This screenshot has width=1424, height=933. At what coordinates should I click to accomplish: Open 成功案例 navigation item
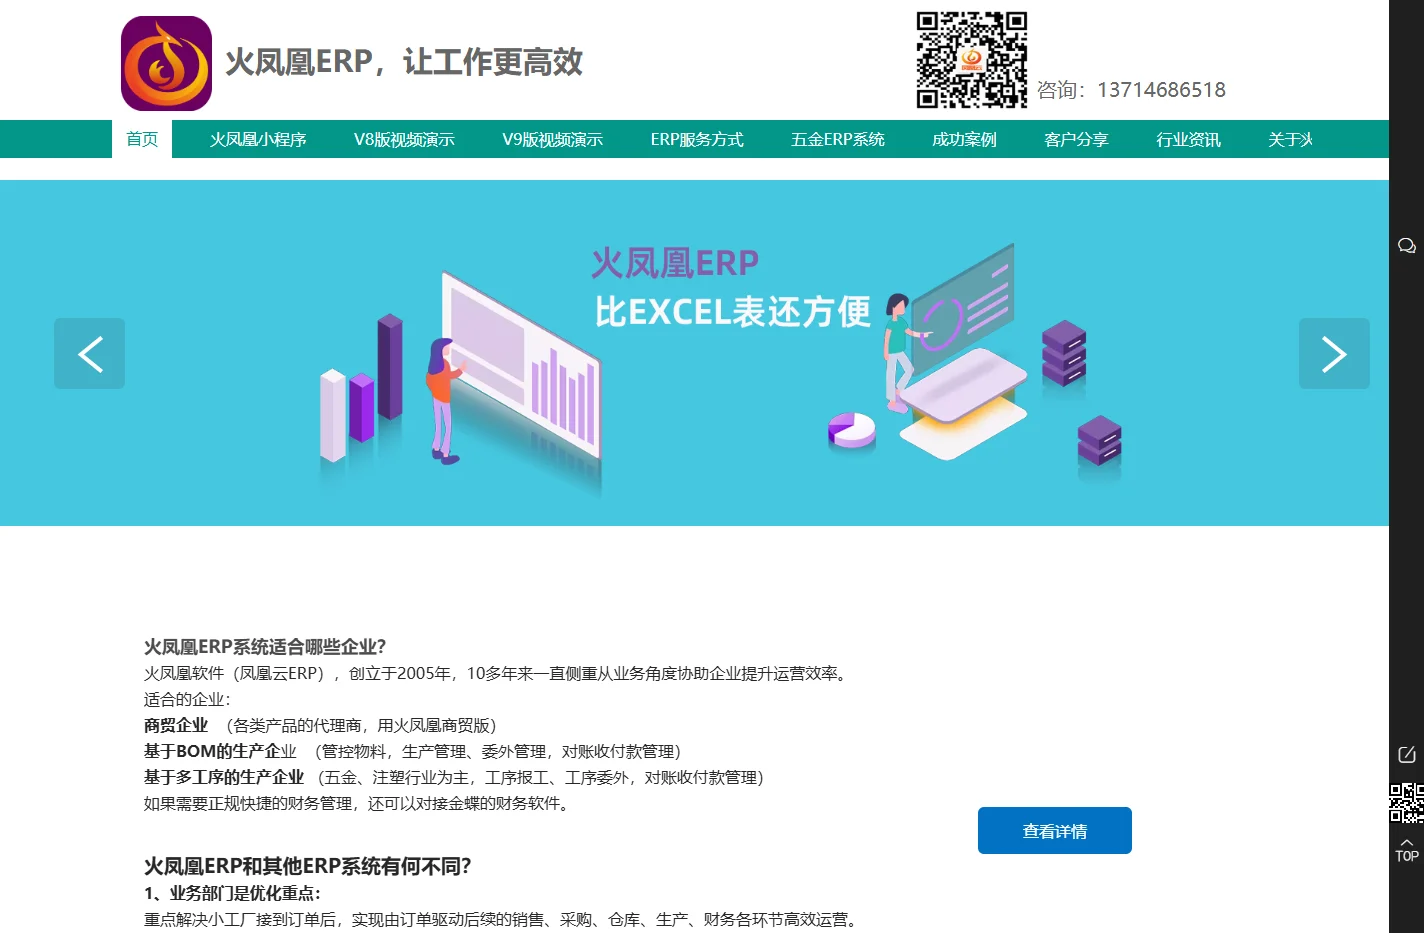(x=964, y=139)
